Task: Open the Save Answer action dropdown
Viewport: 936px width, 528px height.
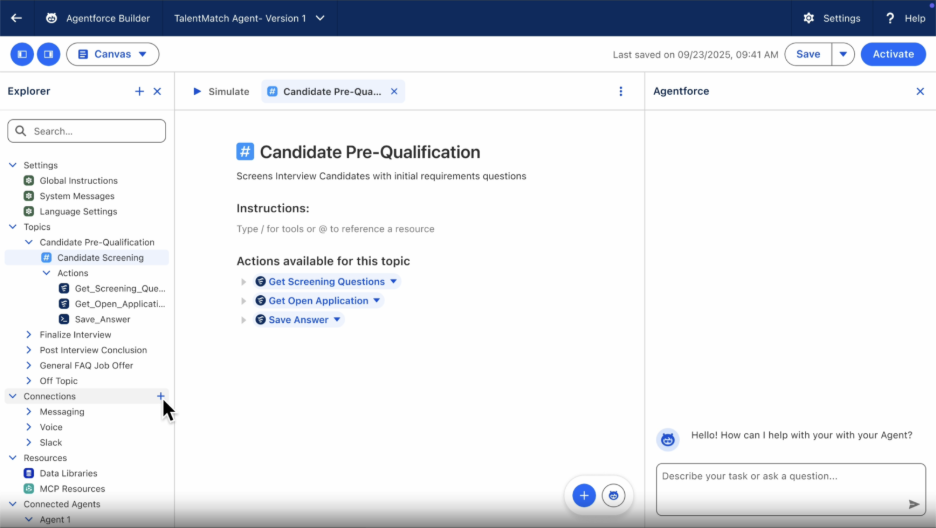Action: tap(337, 320)
